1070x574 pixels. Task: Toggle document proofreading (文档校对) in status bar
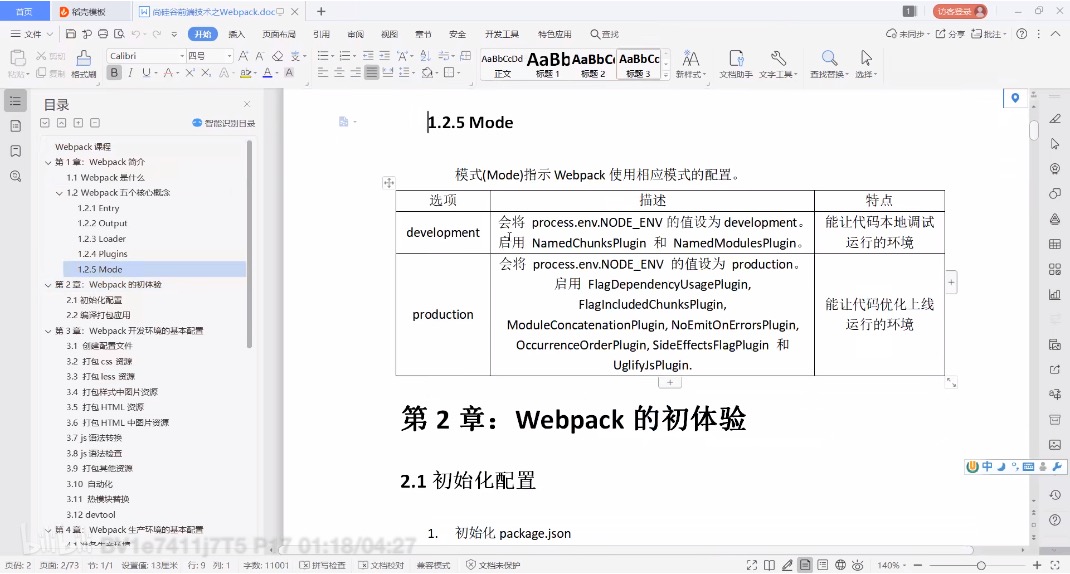point(381,565)
